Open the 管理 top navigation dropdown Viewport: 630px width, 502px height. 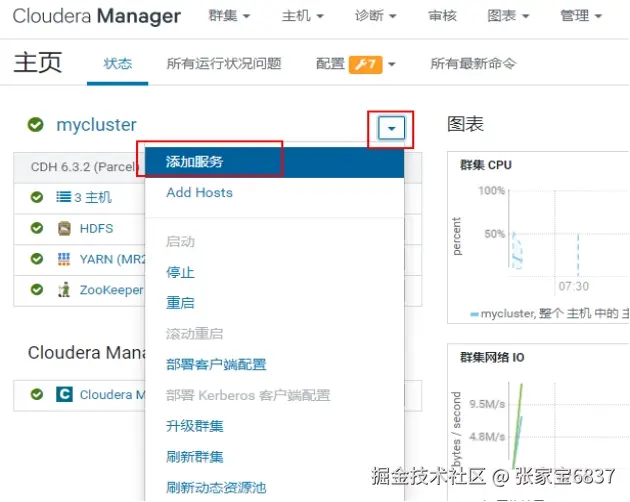581,16
